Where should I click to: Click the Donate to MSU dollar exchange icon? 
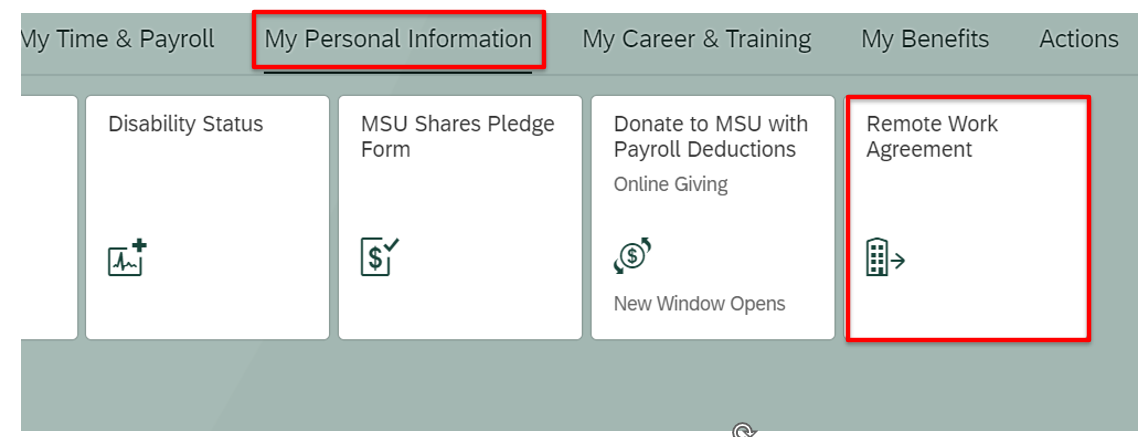pyautogui.click(x=632, y=255)
